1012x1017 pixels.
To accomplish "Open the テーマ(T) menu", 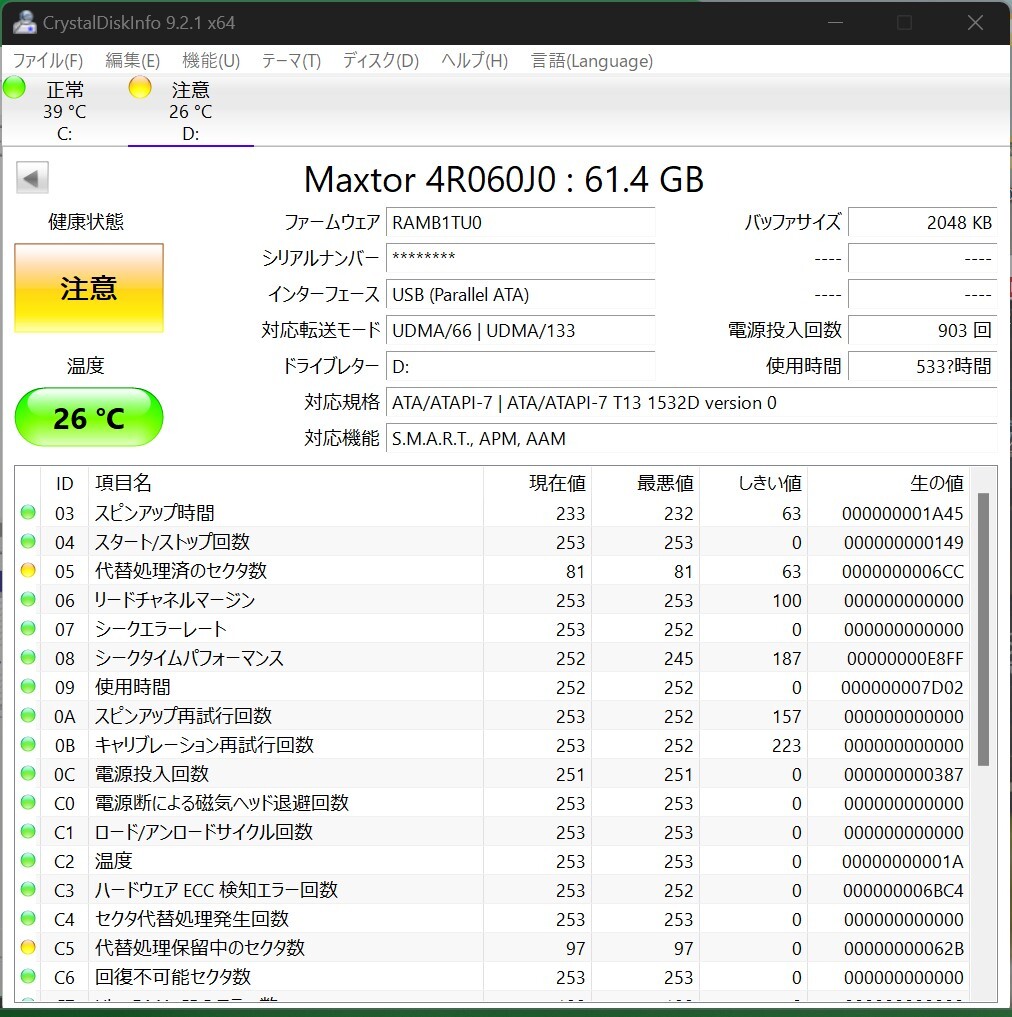I will [289, 61].
